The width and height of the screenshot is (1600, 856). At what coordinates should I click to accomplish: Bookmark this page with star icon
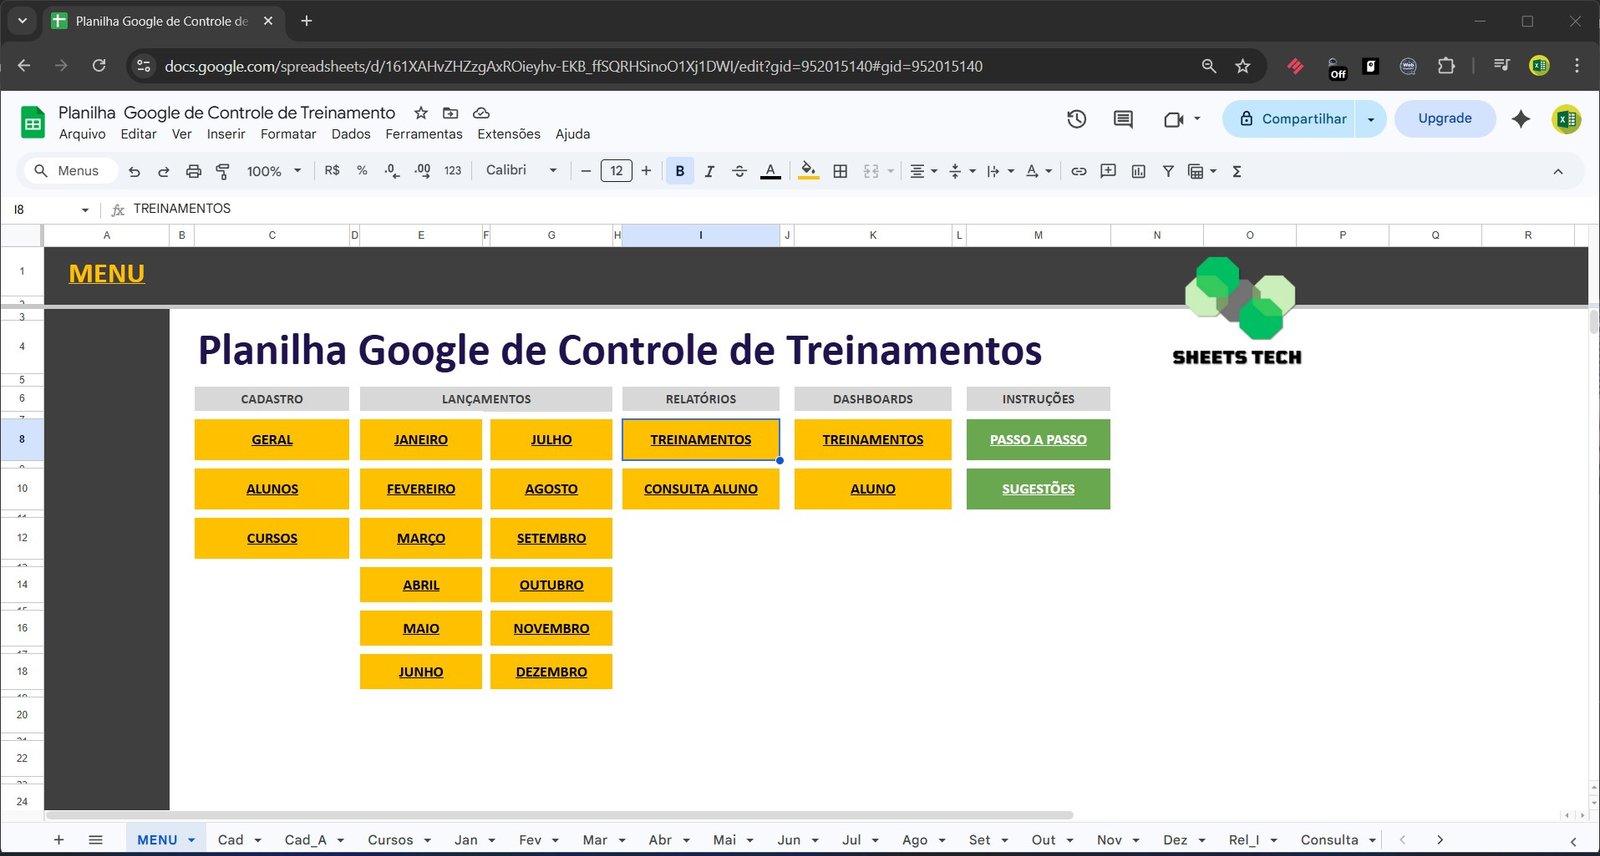coord(1242,66)
